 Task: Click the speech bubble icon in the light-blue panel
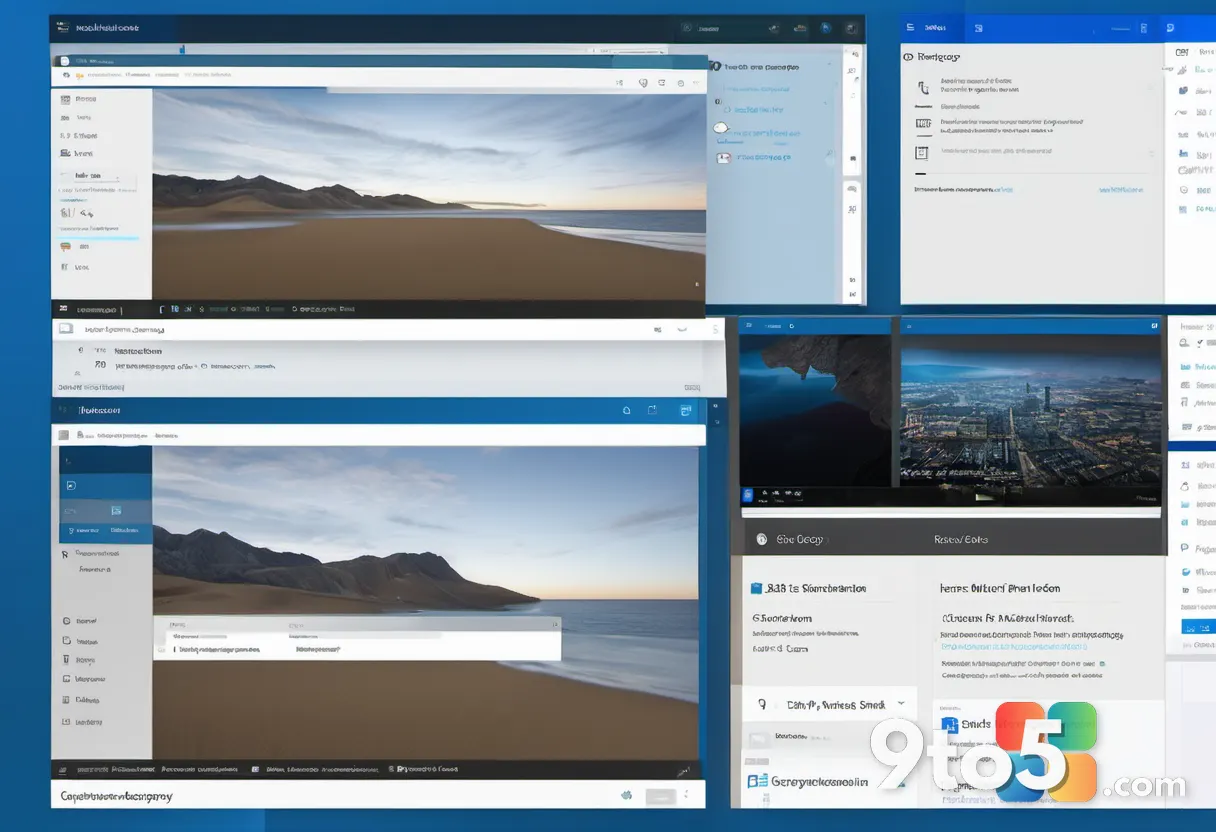click(722, 129)
